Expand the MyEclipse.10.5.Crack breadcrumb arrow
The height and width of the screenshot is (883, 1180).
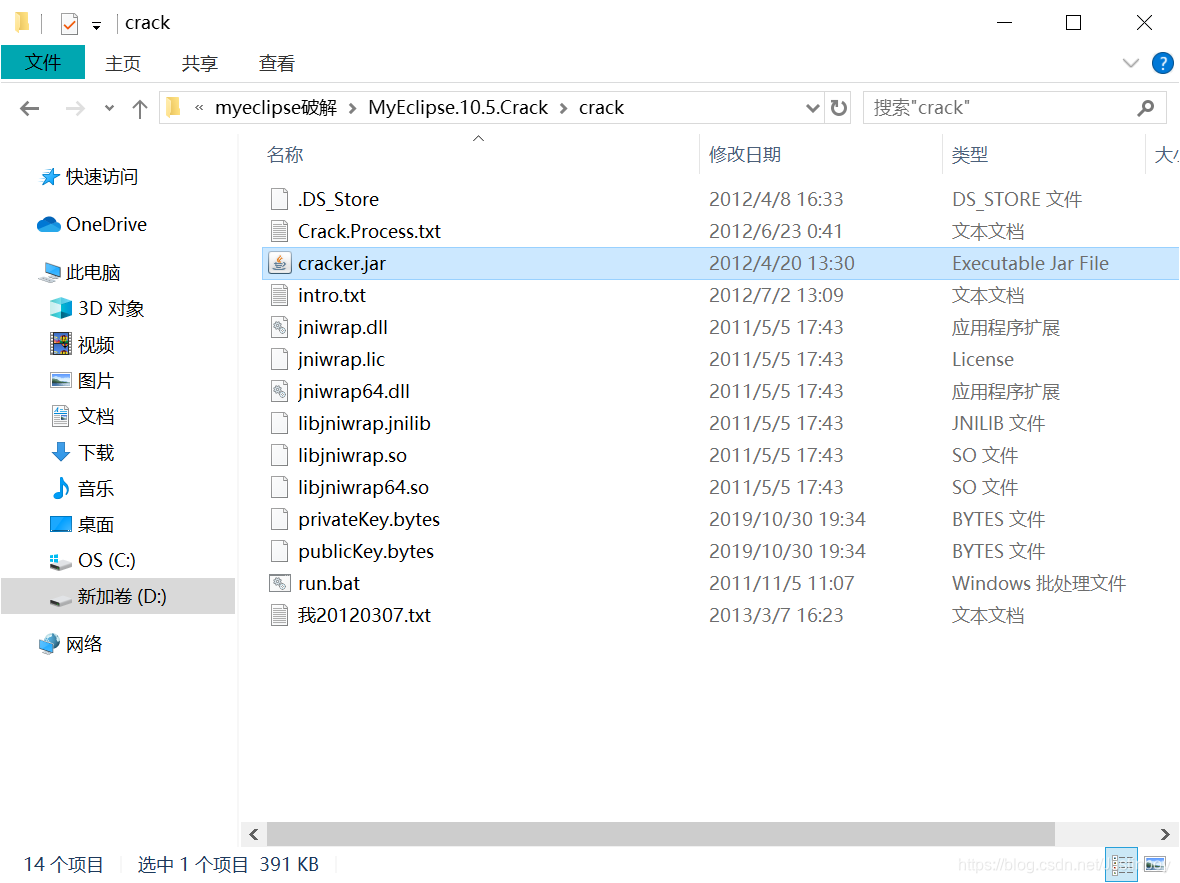click(x=563, y=108)
